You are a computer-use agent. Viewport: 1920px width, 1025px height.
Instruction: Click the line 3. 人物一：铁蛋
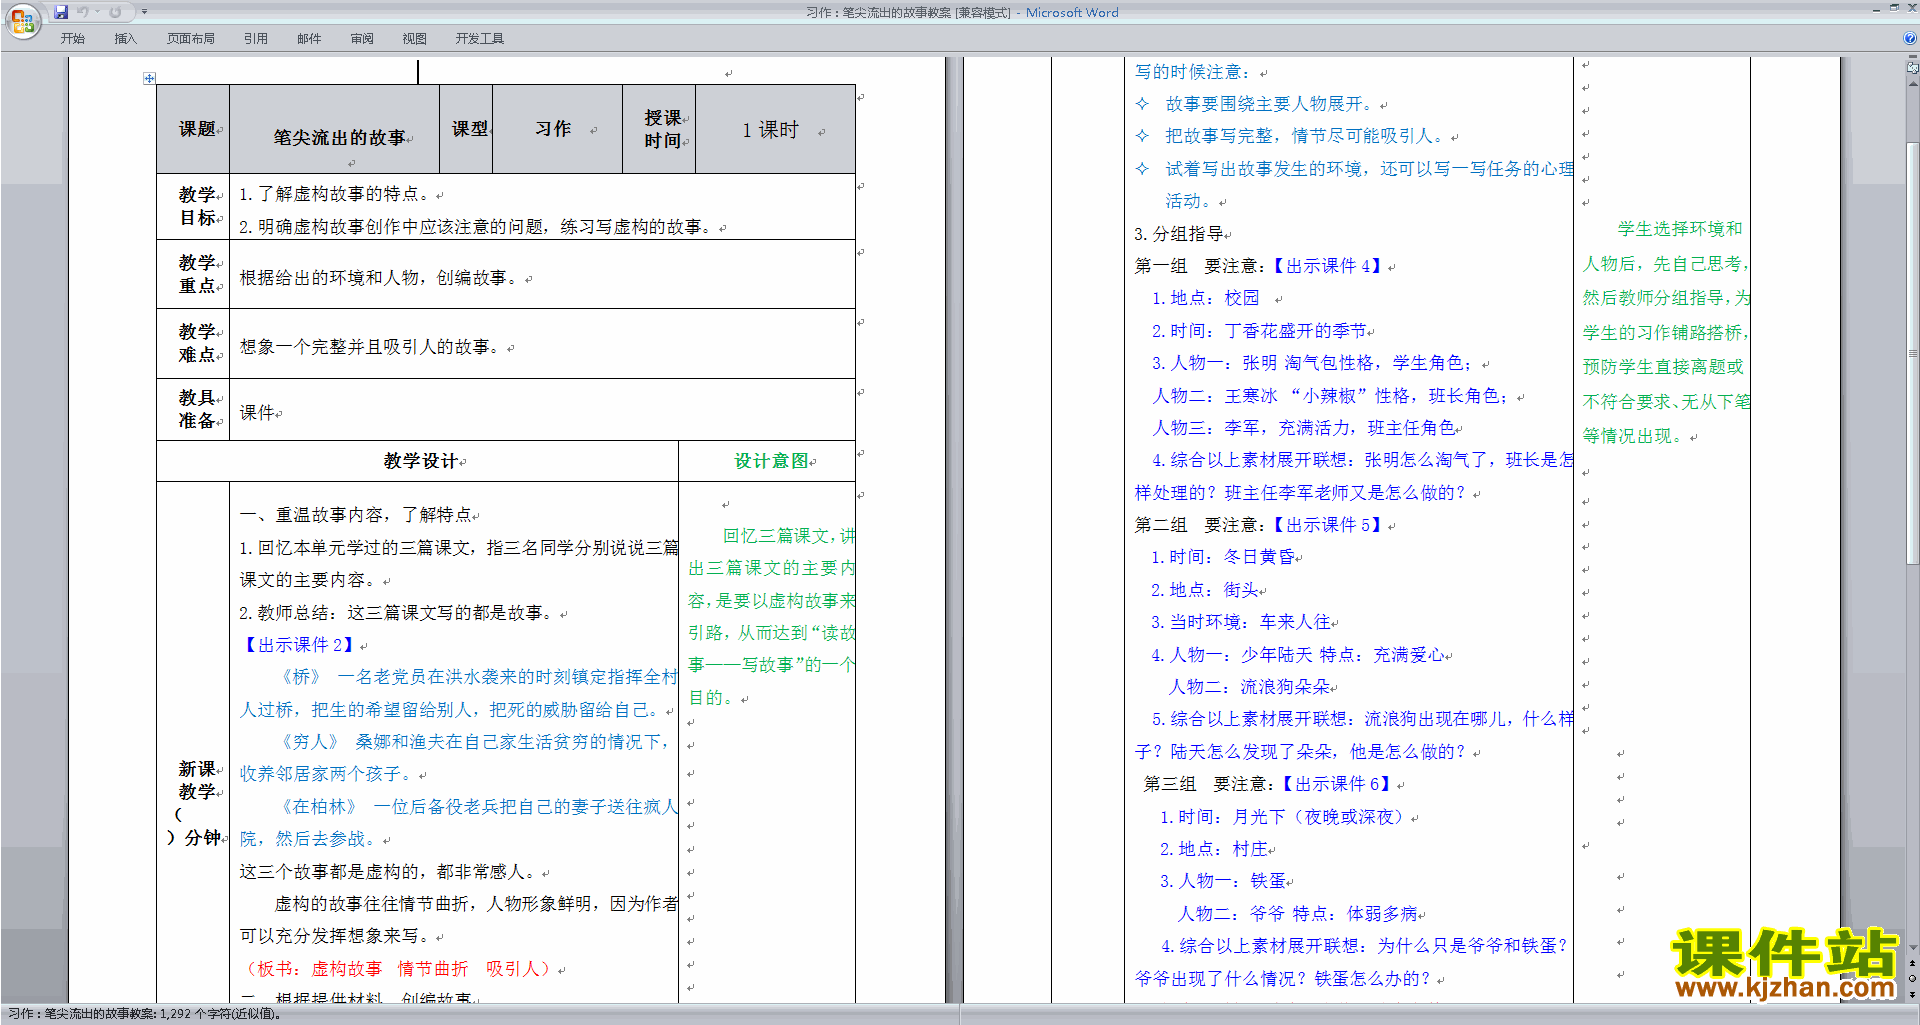[1223, 881]
